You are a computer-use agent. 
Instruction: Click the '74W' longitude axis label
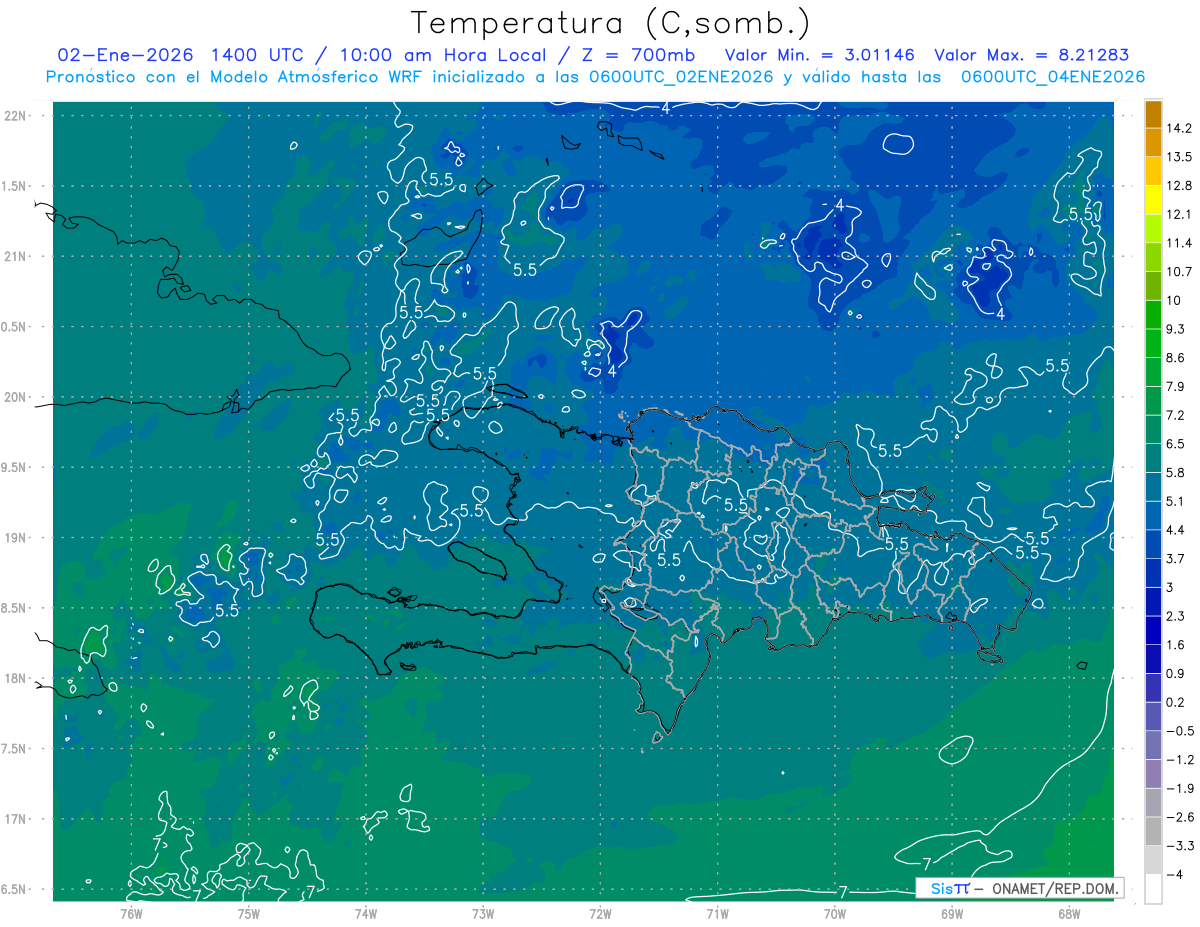tap(365, 913)
